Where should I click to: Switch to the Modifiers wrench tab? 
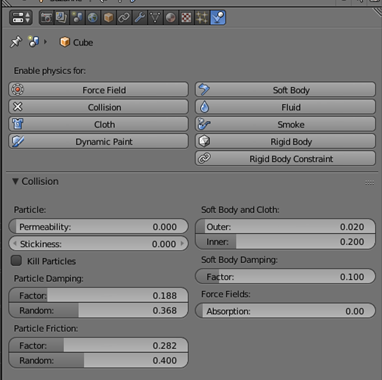pyautogui.click(x=139, y=18)
